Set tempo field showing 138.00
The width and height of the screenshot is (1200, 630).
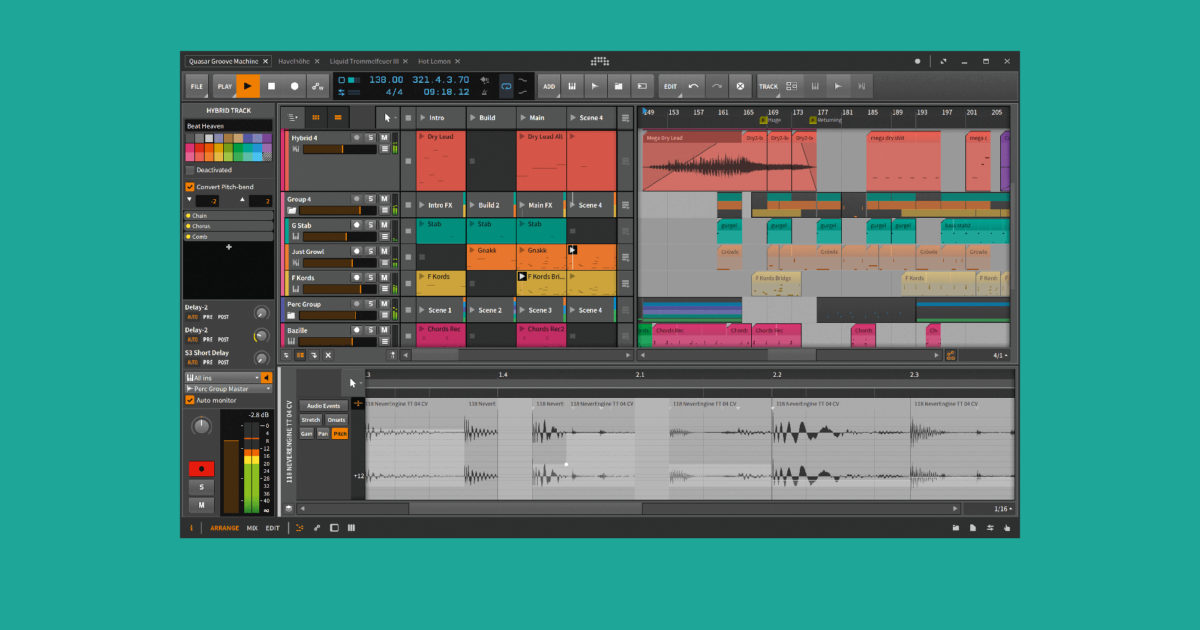point(386,79)
